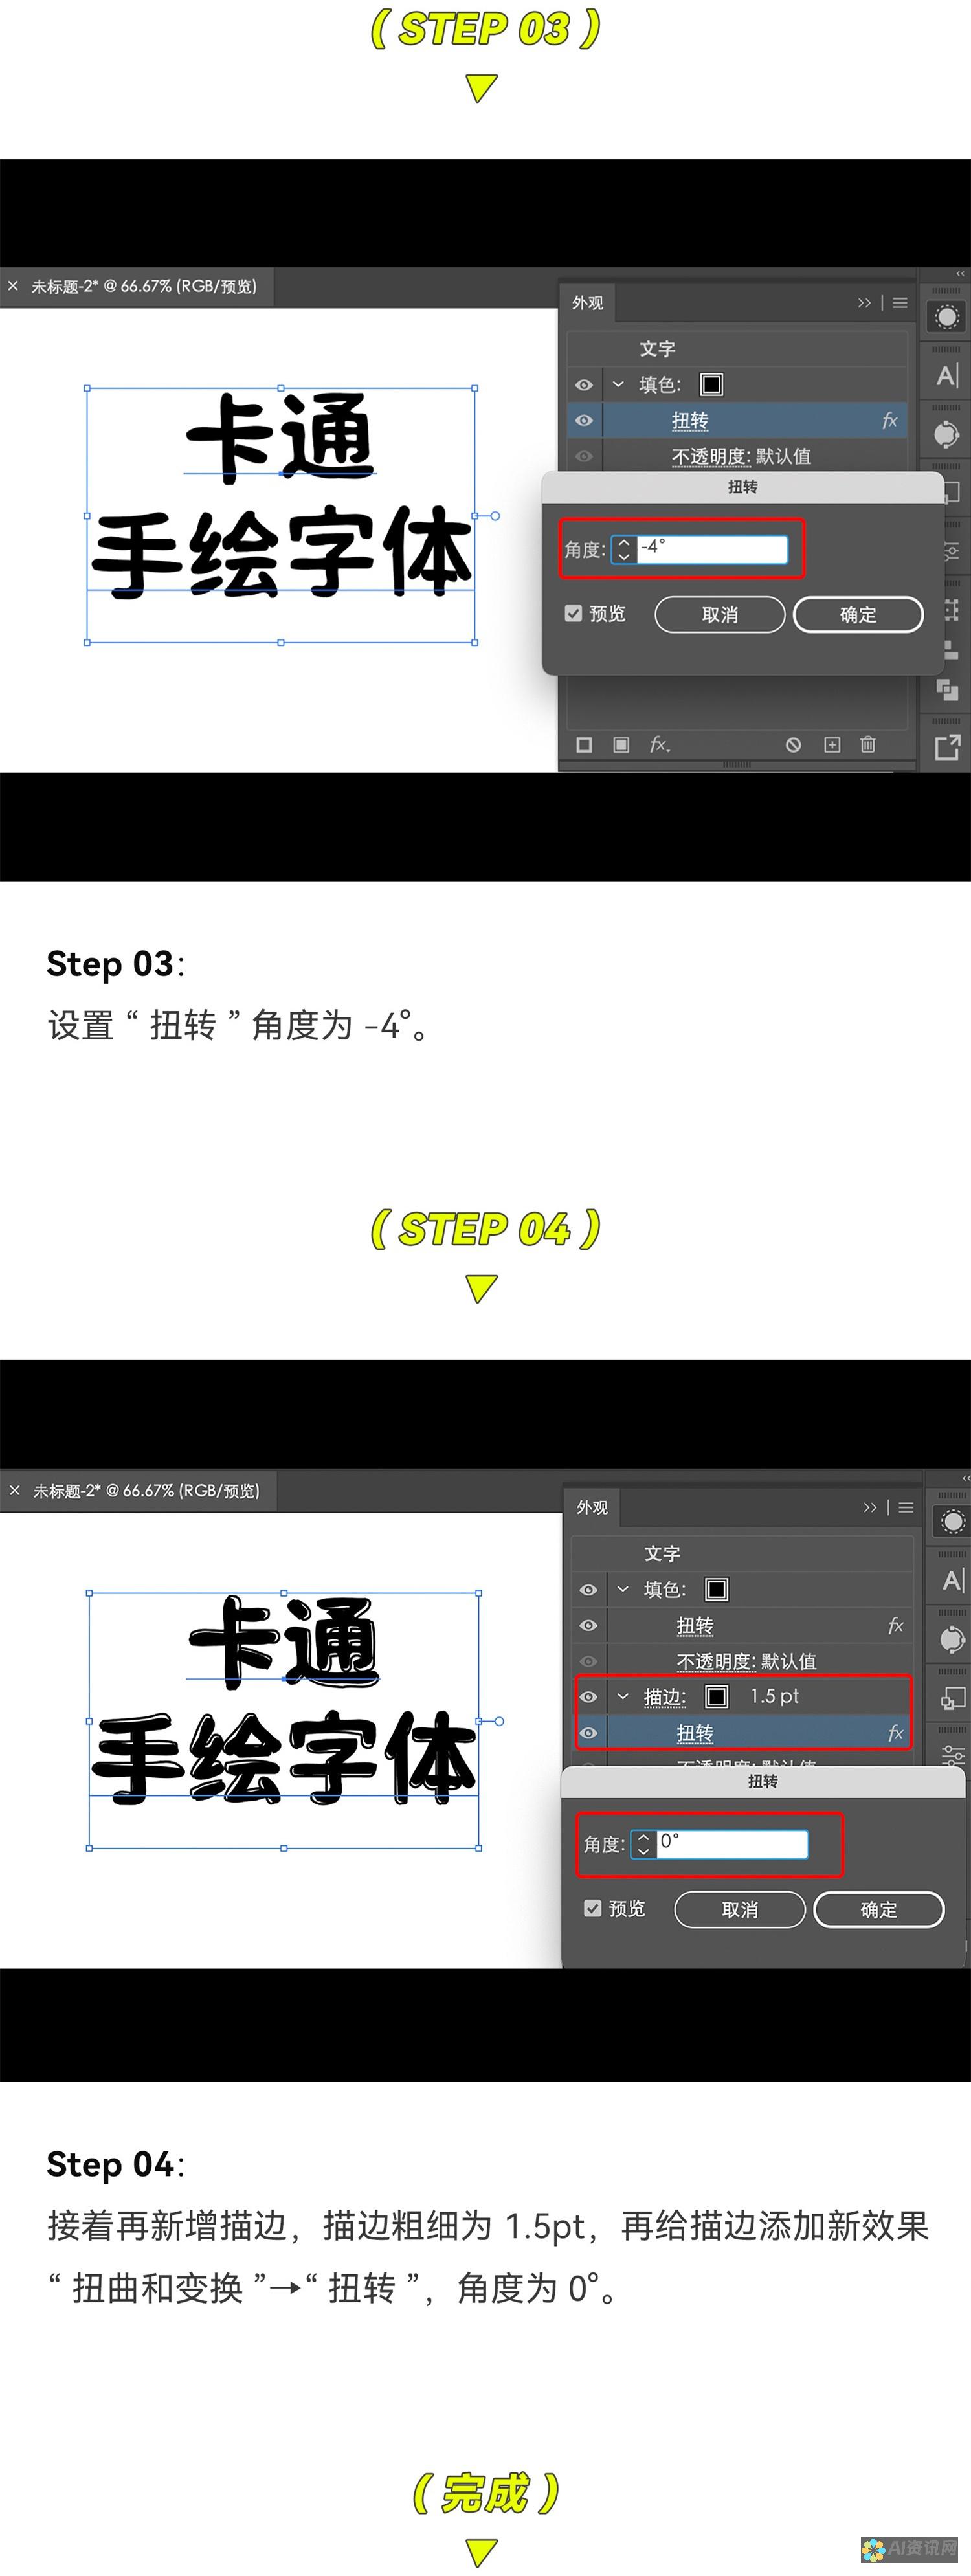Click fx icon on stroke 扭转 row, Step 04
The height and width of the screenshot is (2576, 971).
[x=895, y=1733]
